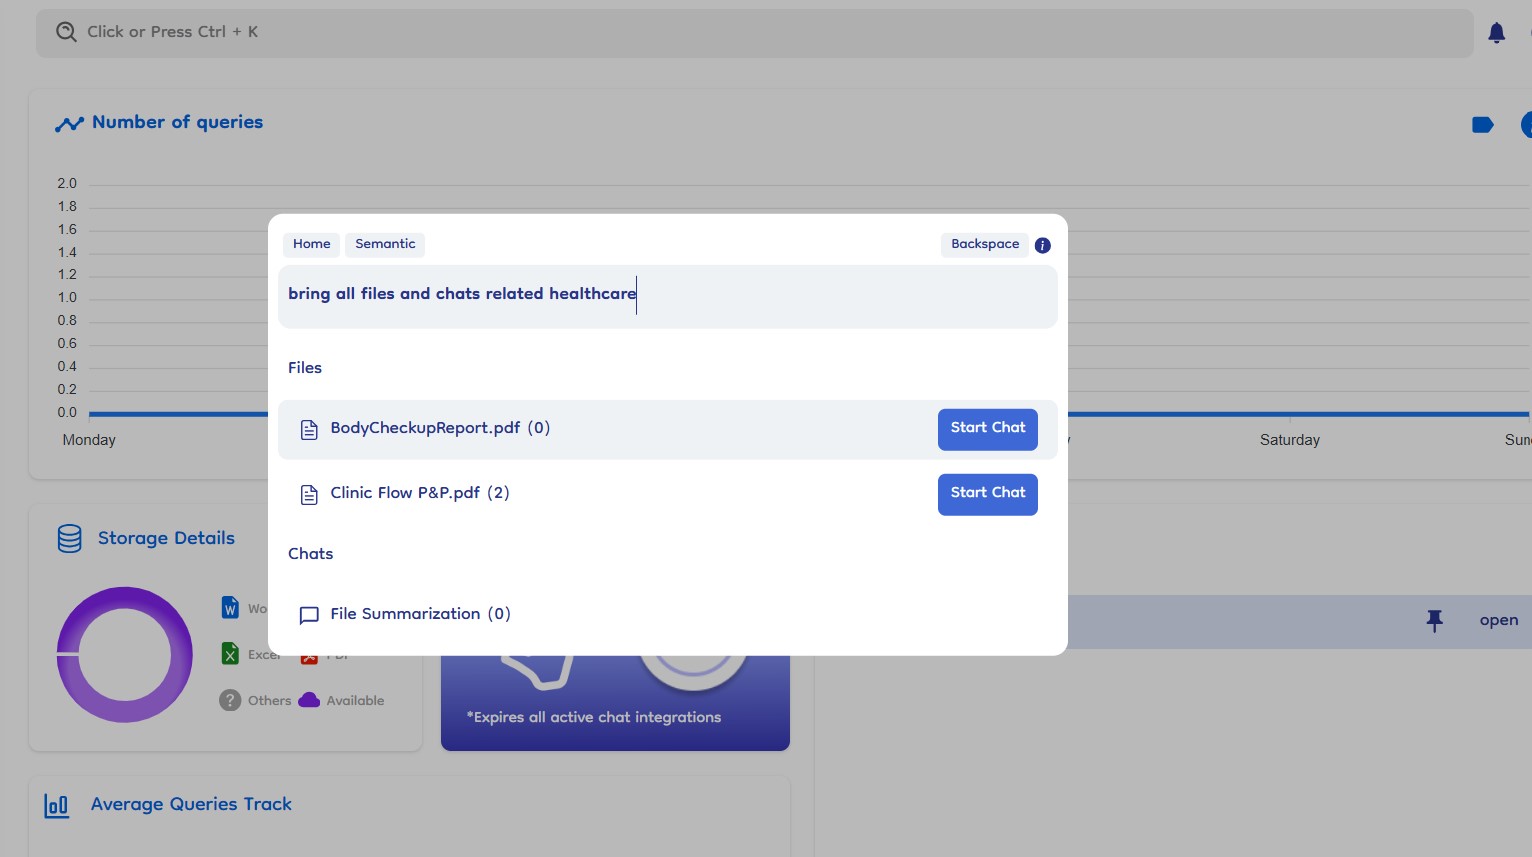
Task: Start Chat with BodyCheckupReport.pdf
Action: click(x=987, y=429)
